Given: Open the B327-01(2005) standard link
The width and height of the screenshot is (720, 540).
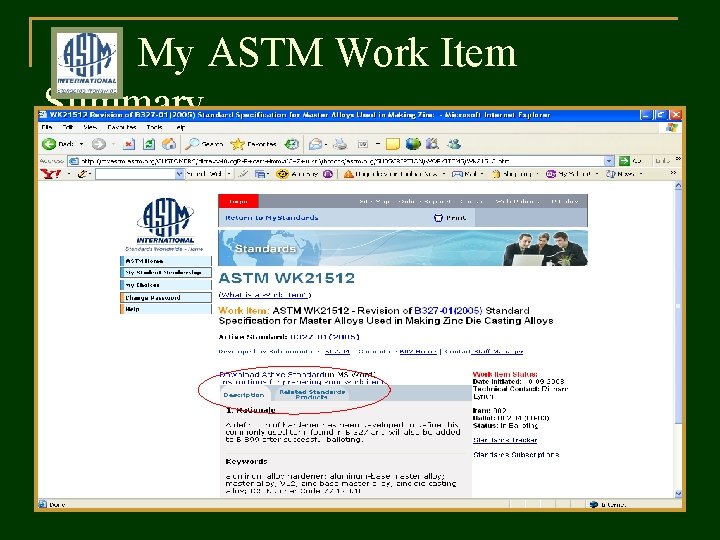Looking at the screenshot, I should pyautogui.click(x=448, y=310).
